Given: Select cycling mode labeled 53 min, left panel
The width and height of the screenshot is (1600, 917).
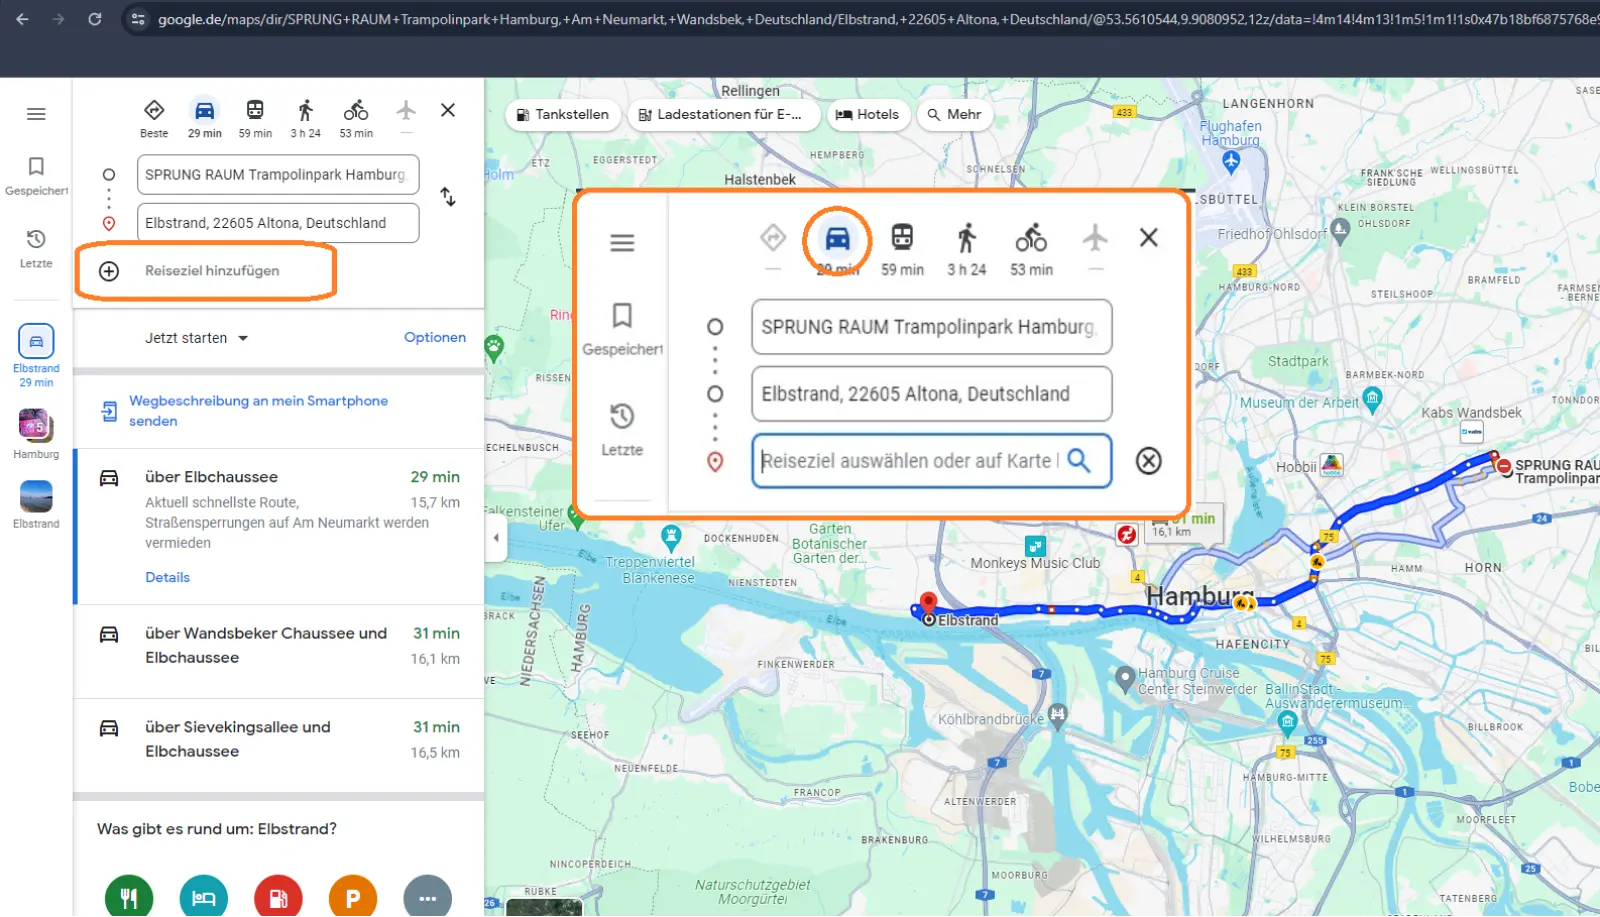Looking at the screenshot, I should pyautogui.click(x=356, y=118).
